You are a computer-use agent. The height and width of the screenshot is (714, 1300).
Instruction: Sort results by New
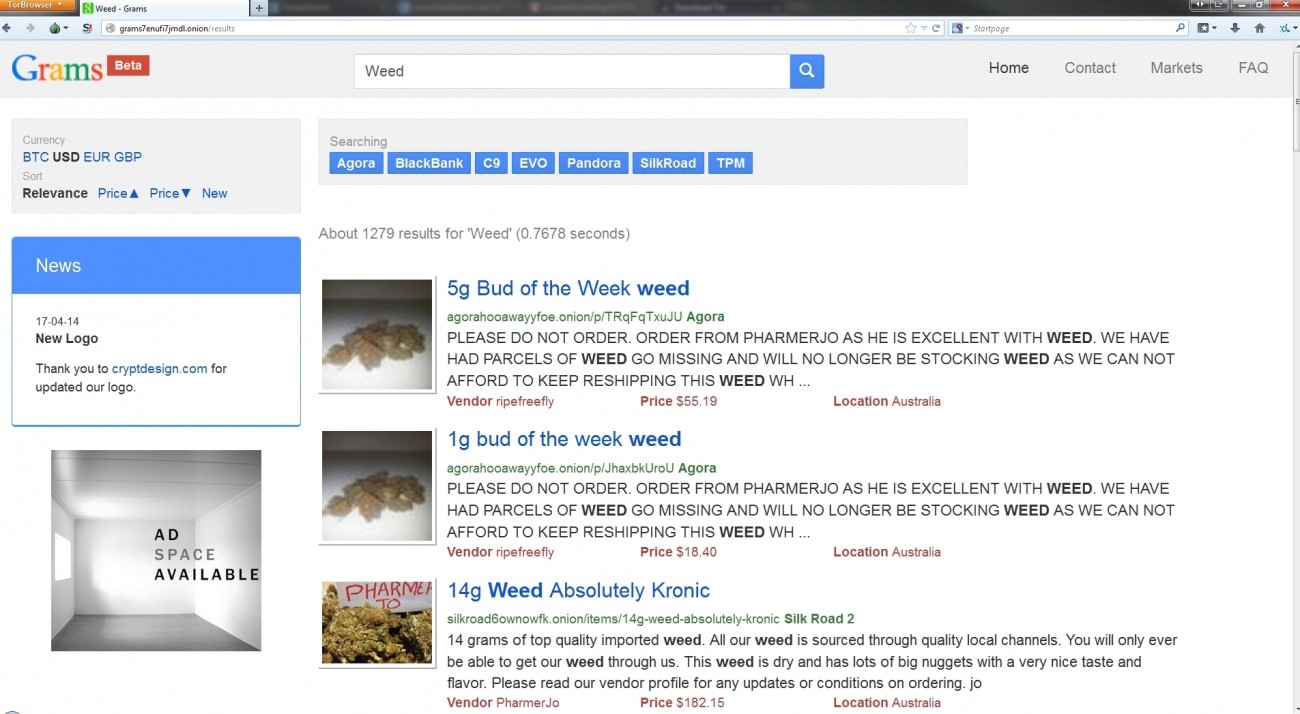(215, 193)
